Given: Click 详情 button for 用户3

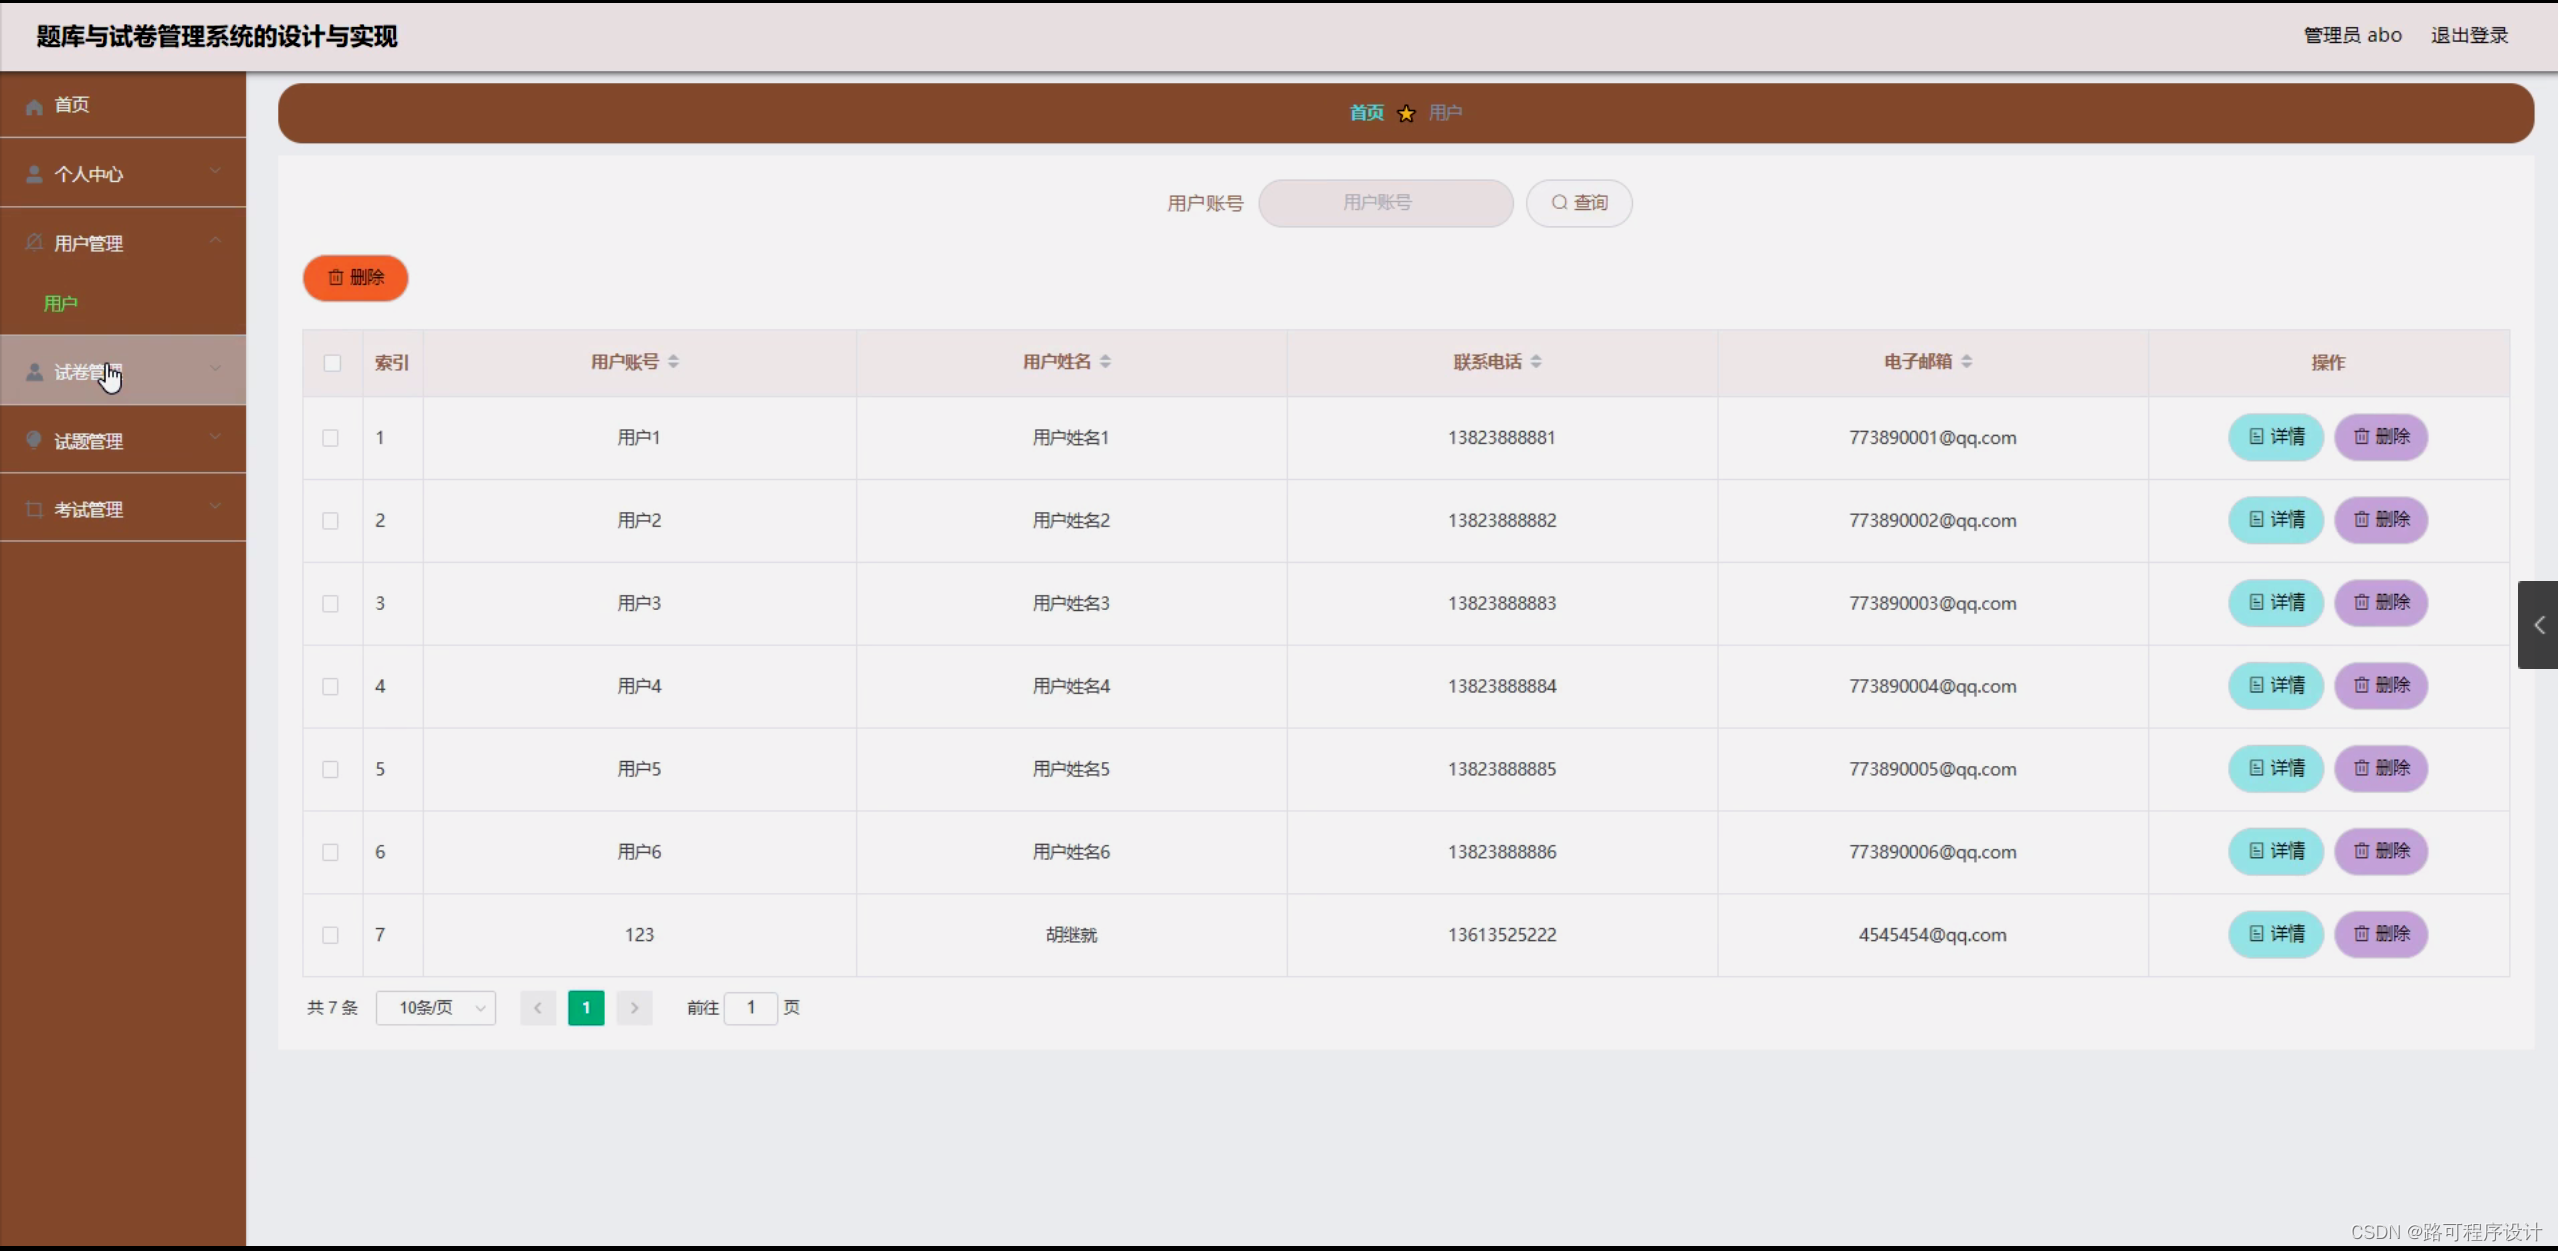Looking at the screenshot, I should coord(2275,603).
